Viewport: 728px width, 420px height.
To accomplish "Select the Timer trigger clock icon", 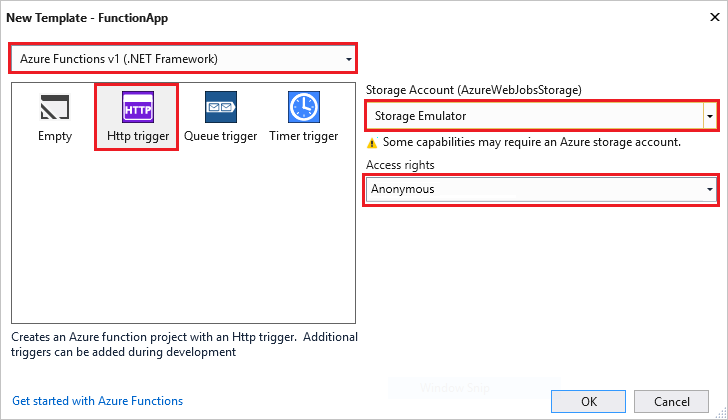I will point(304,107).
